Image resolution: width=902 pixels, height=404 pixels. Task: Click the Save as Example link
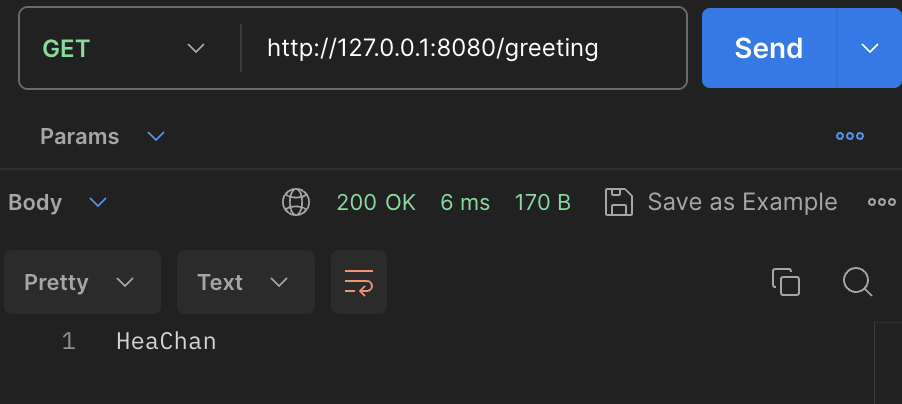coord(742,202)
